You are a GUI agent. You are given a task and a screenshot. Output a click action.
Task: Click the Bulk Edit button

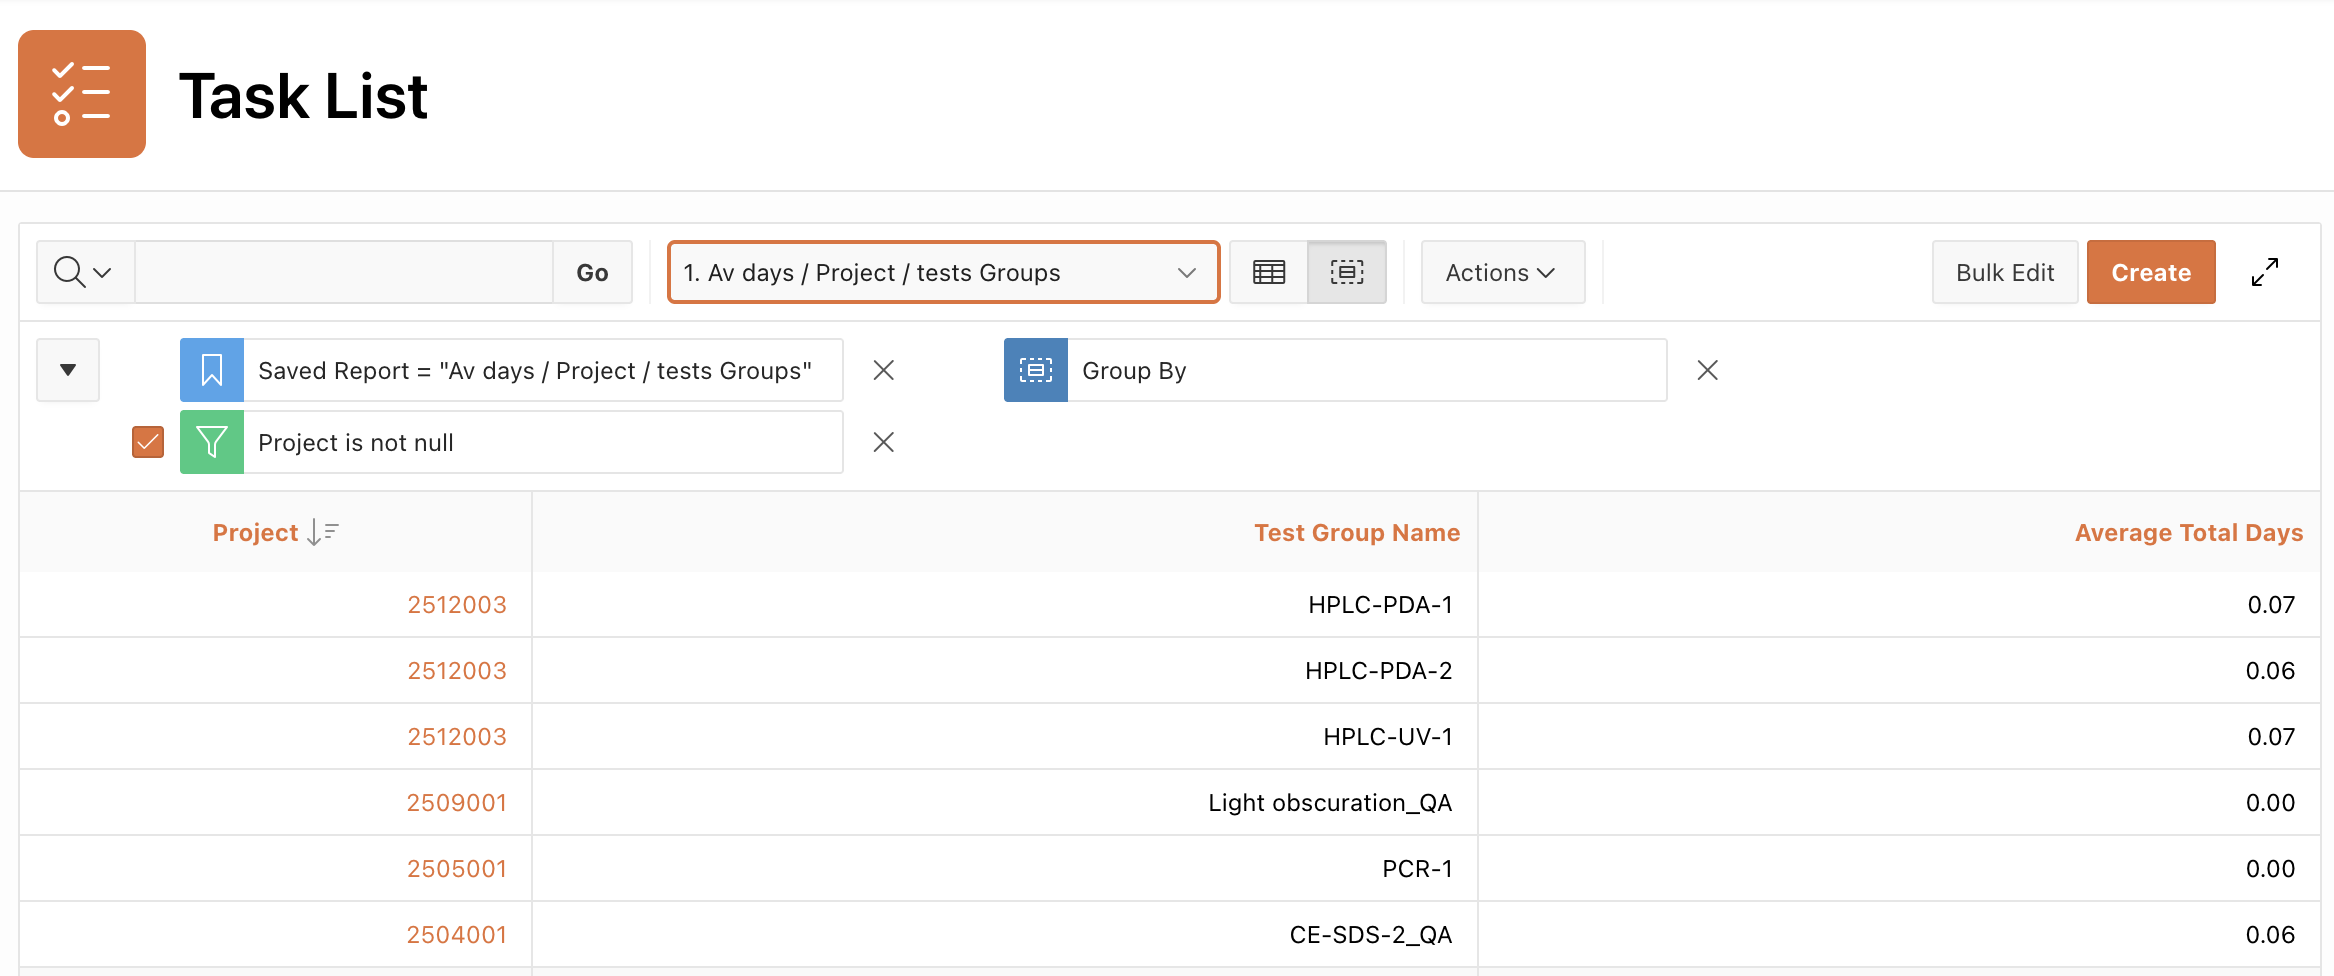[x=2004, y=272]
